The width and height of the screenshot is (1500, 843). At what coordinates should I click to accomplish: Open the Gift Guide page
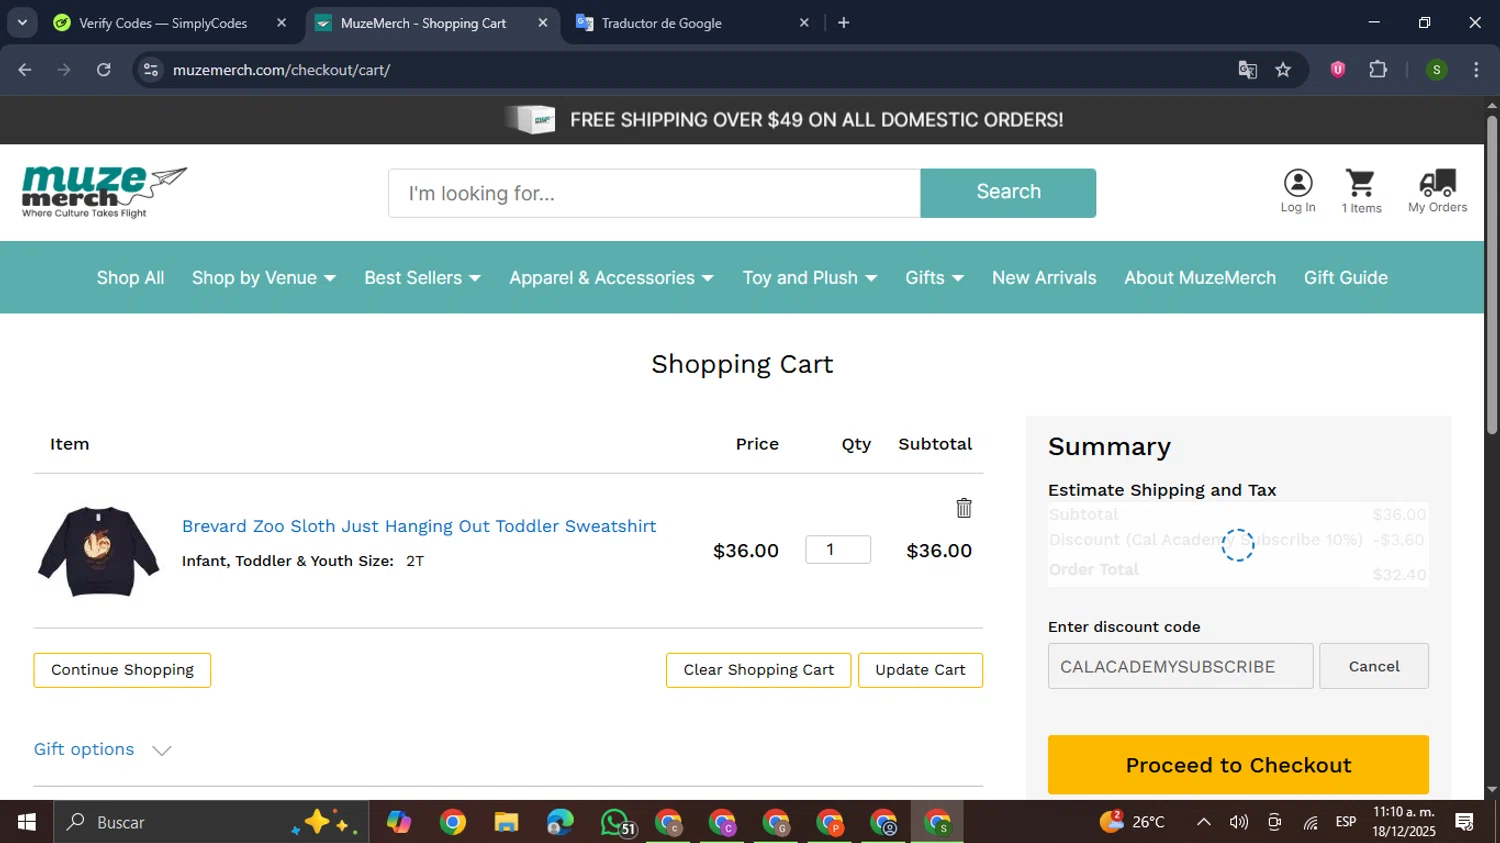(x=1345, y=278)
